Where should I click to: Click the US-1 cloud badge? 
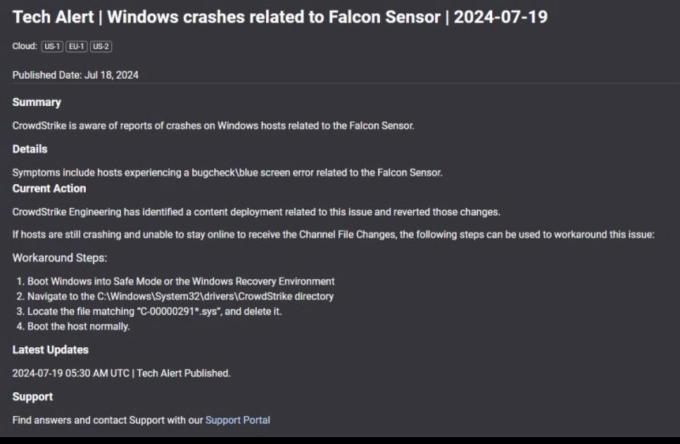click(52, 46)
